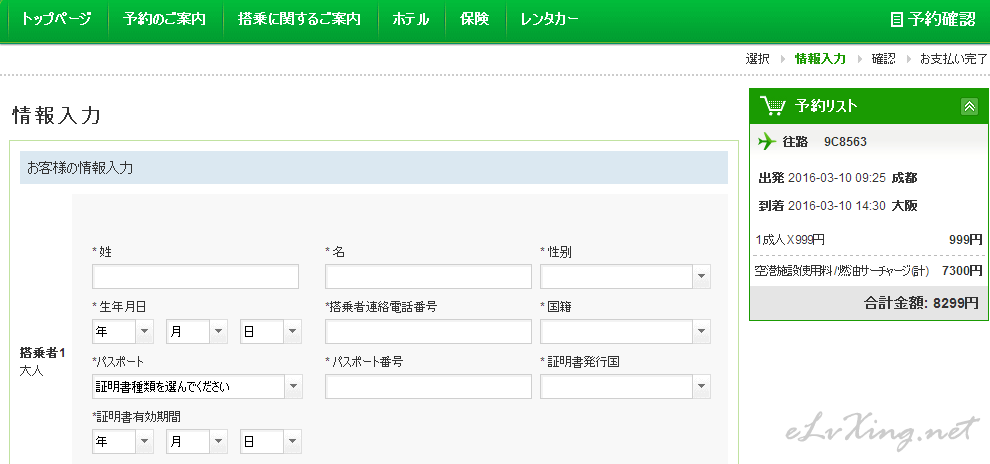Open the expiry year dropdown under 証明書有効期間
Screen dimensions: 990x464
pyautogui.click(x=123, y=441)
